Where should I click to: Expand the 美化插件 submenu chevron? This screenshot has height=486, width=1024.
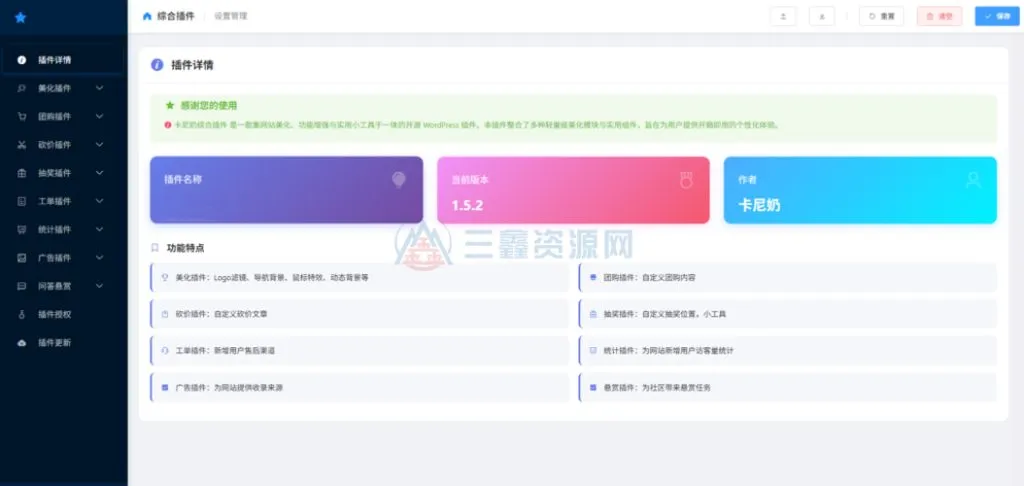coord(99,88)
